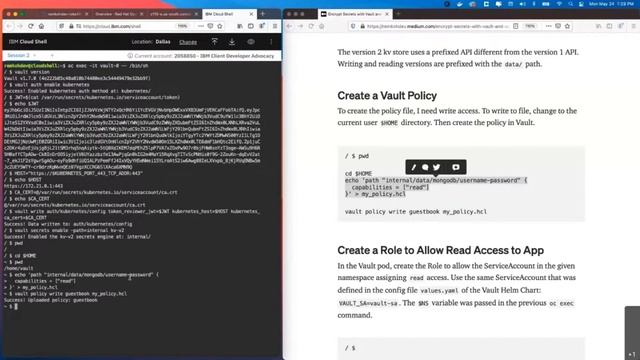Reload the Medium article page
The width and height of the screenshot is (640, 360).
pyautogui.click(x=311, y=26)
